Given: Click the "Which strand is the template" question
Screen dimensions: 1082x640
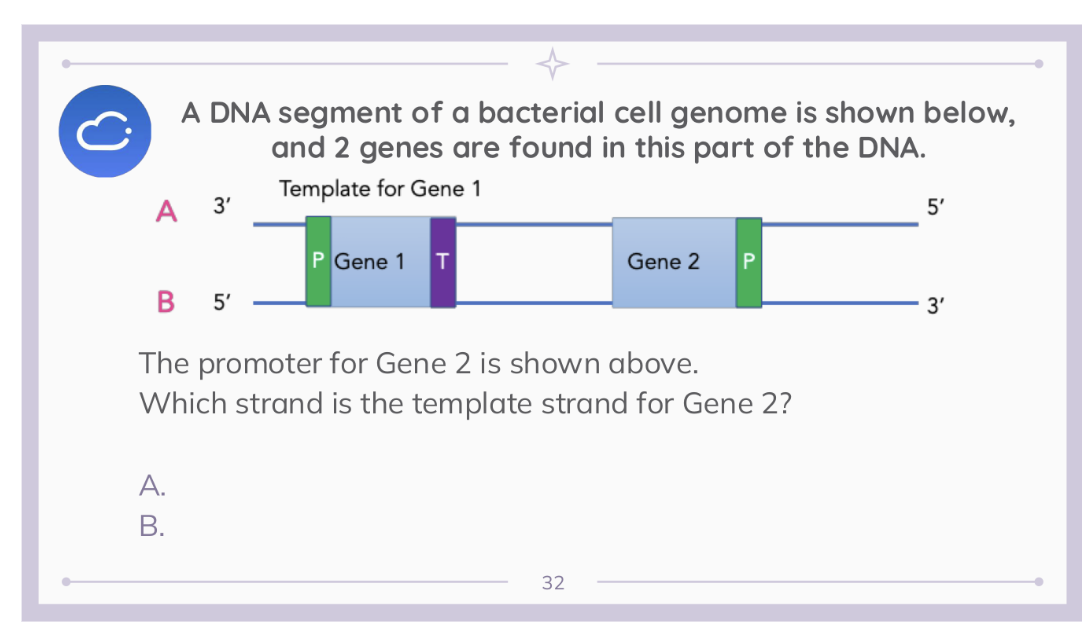Looking at the screenshot, I should (x=466, y=404).
